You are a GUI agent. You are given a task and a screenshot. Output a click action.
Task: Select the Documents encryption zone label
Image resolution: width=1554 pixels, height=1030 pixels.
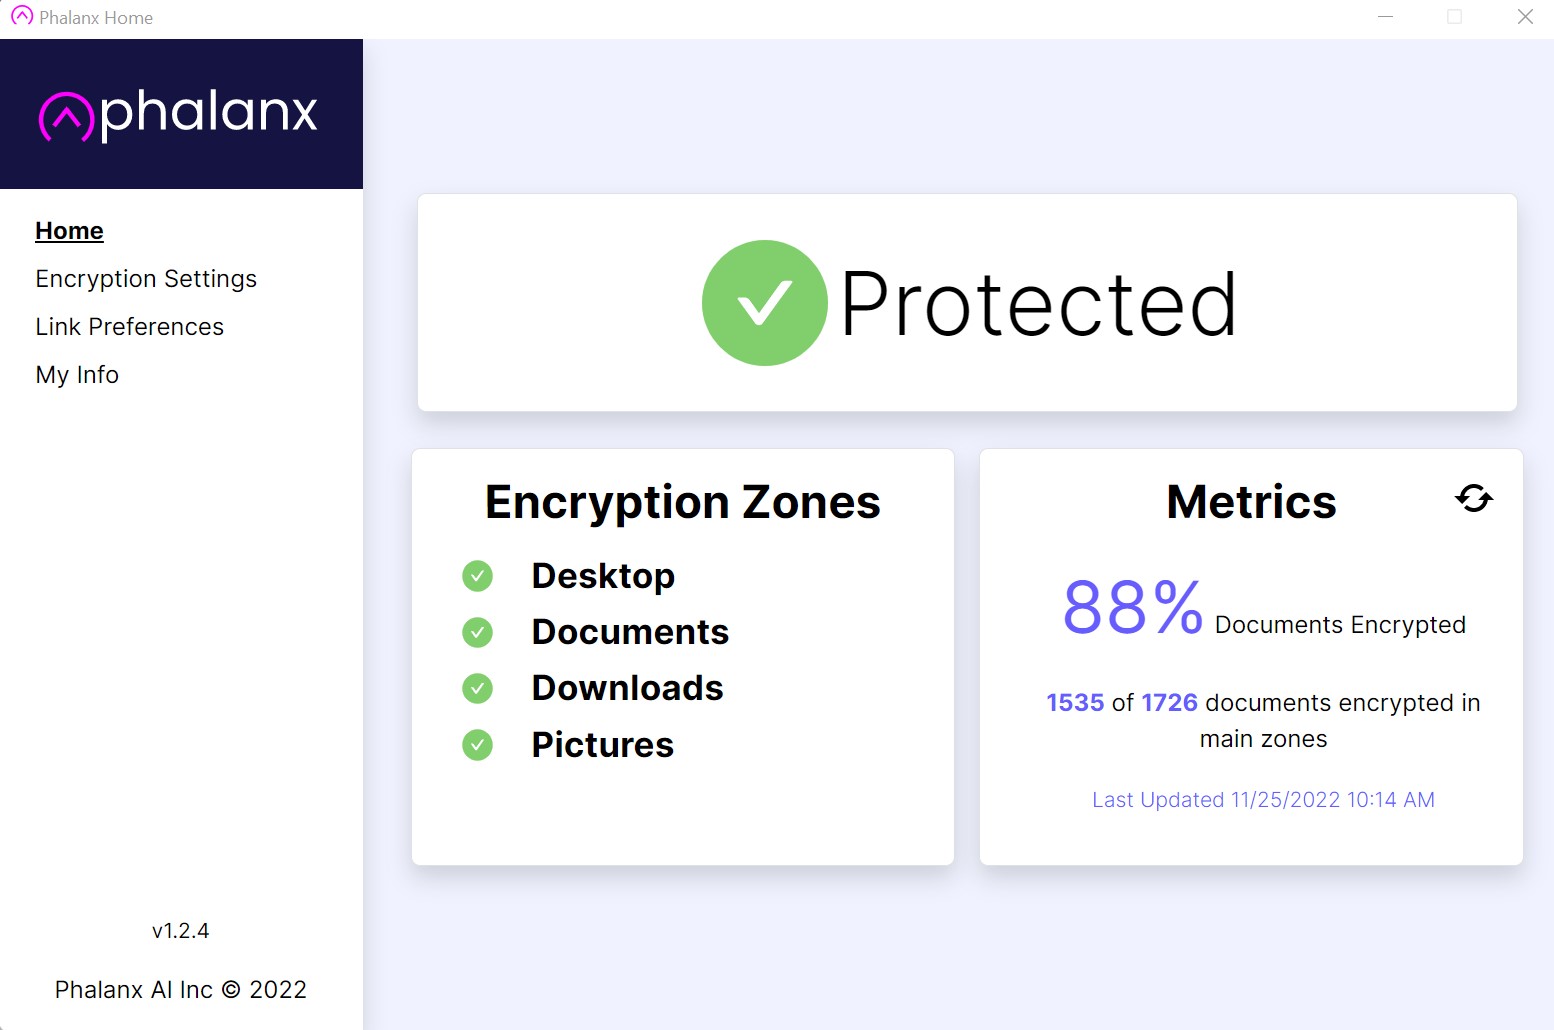point(630,632)
